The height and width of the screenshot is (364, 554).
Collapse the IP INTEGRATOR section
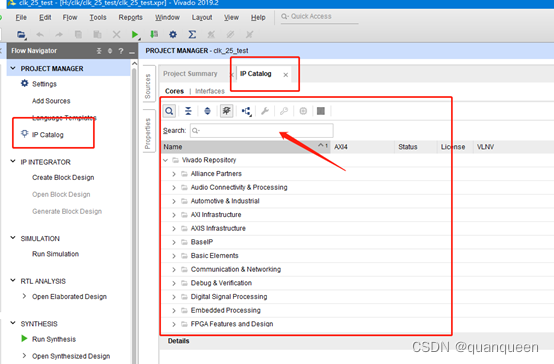pos(13,162)
